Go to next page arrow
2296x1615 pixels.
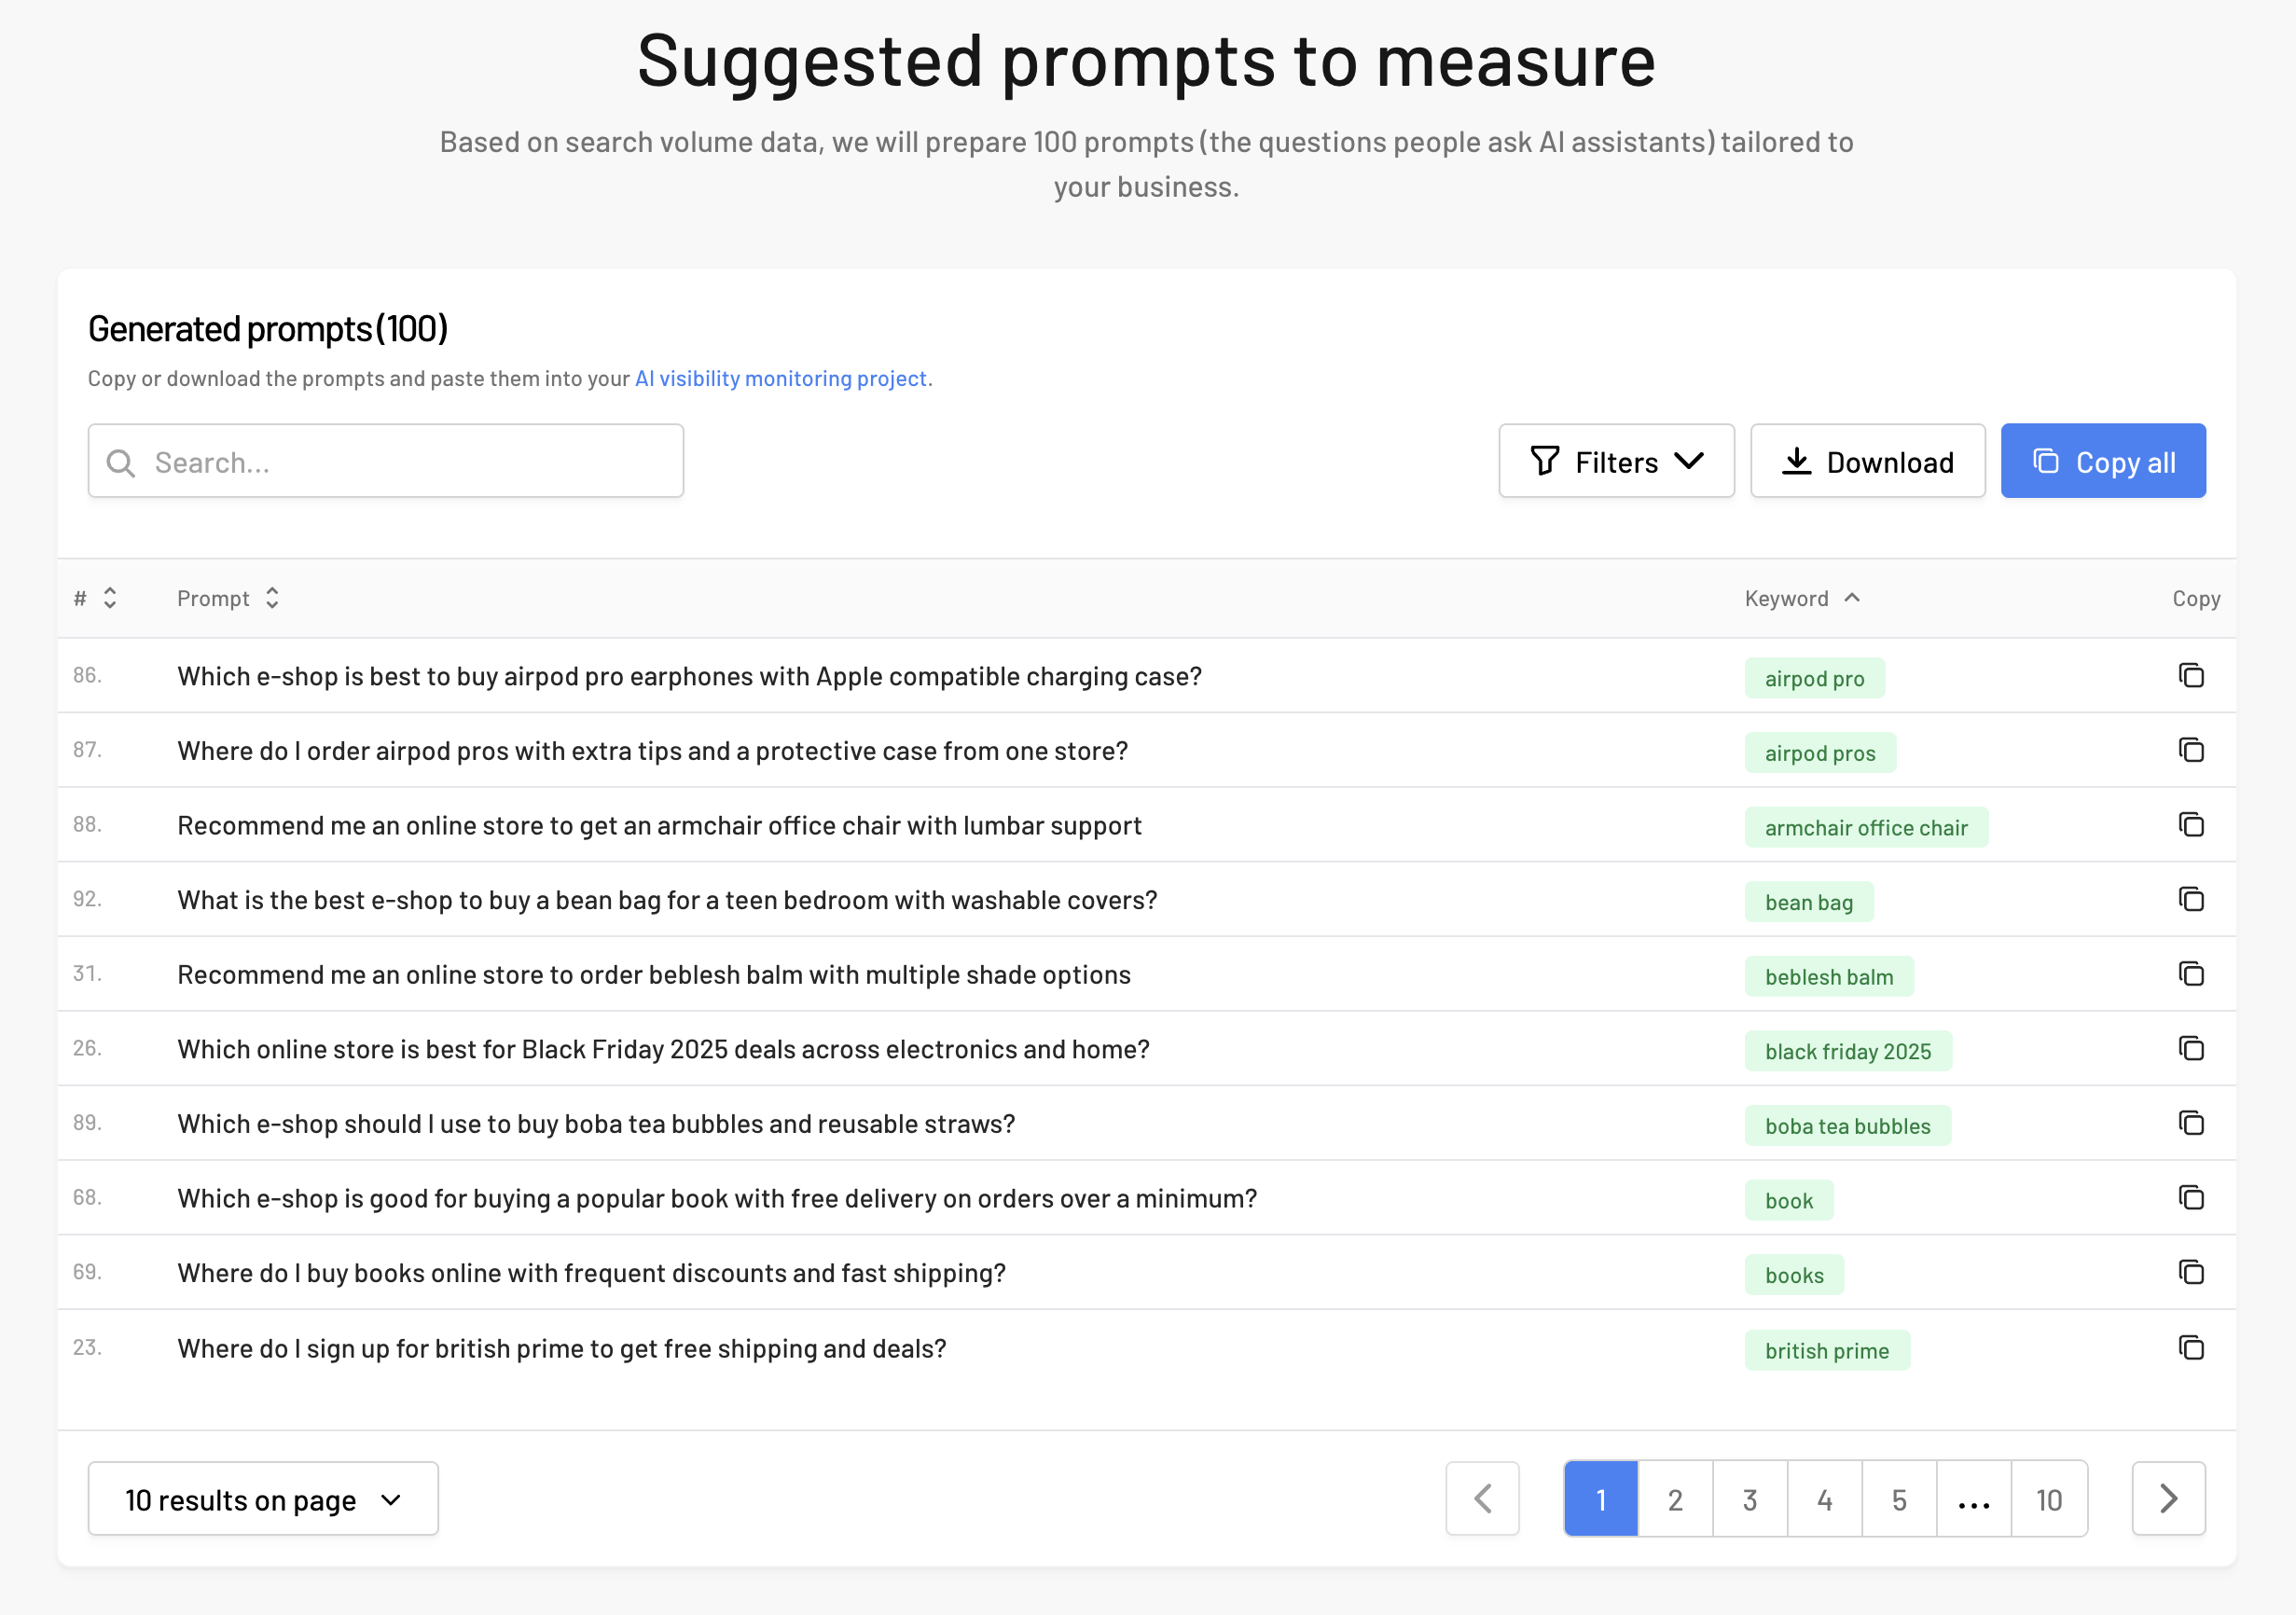pyautogui.click(x=2168, y=1499)
